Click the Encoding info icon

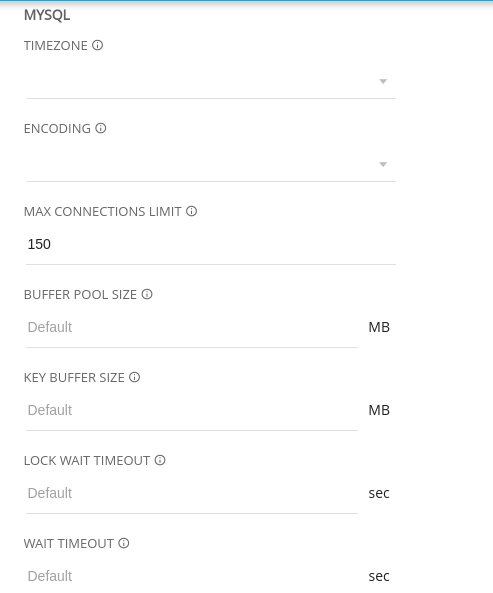click(x=101, y=128)
